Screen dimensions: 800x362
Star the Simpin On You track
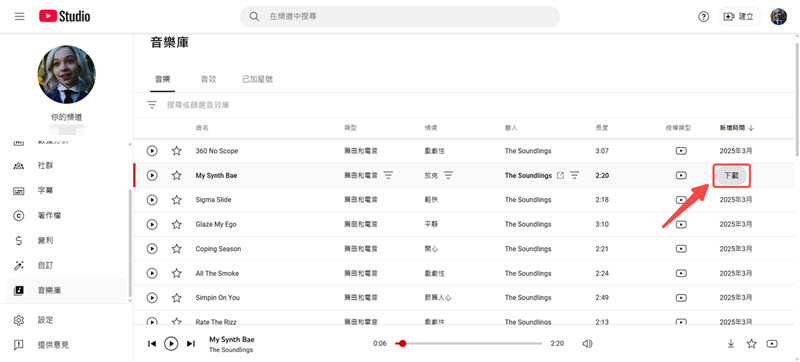tap(177, 298)
